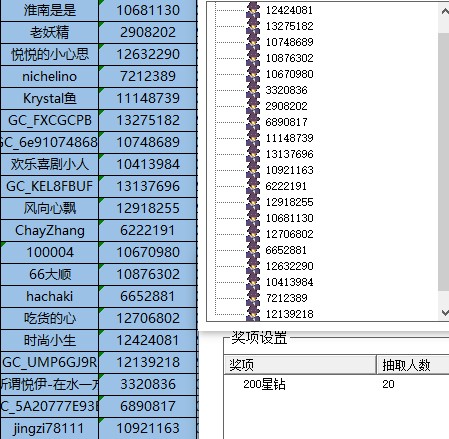Image resolution: width=449 pixels, height=439 pixels.
Task: Select the spreadsheet cell hachaki
Action: tap(50, 296)
